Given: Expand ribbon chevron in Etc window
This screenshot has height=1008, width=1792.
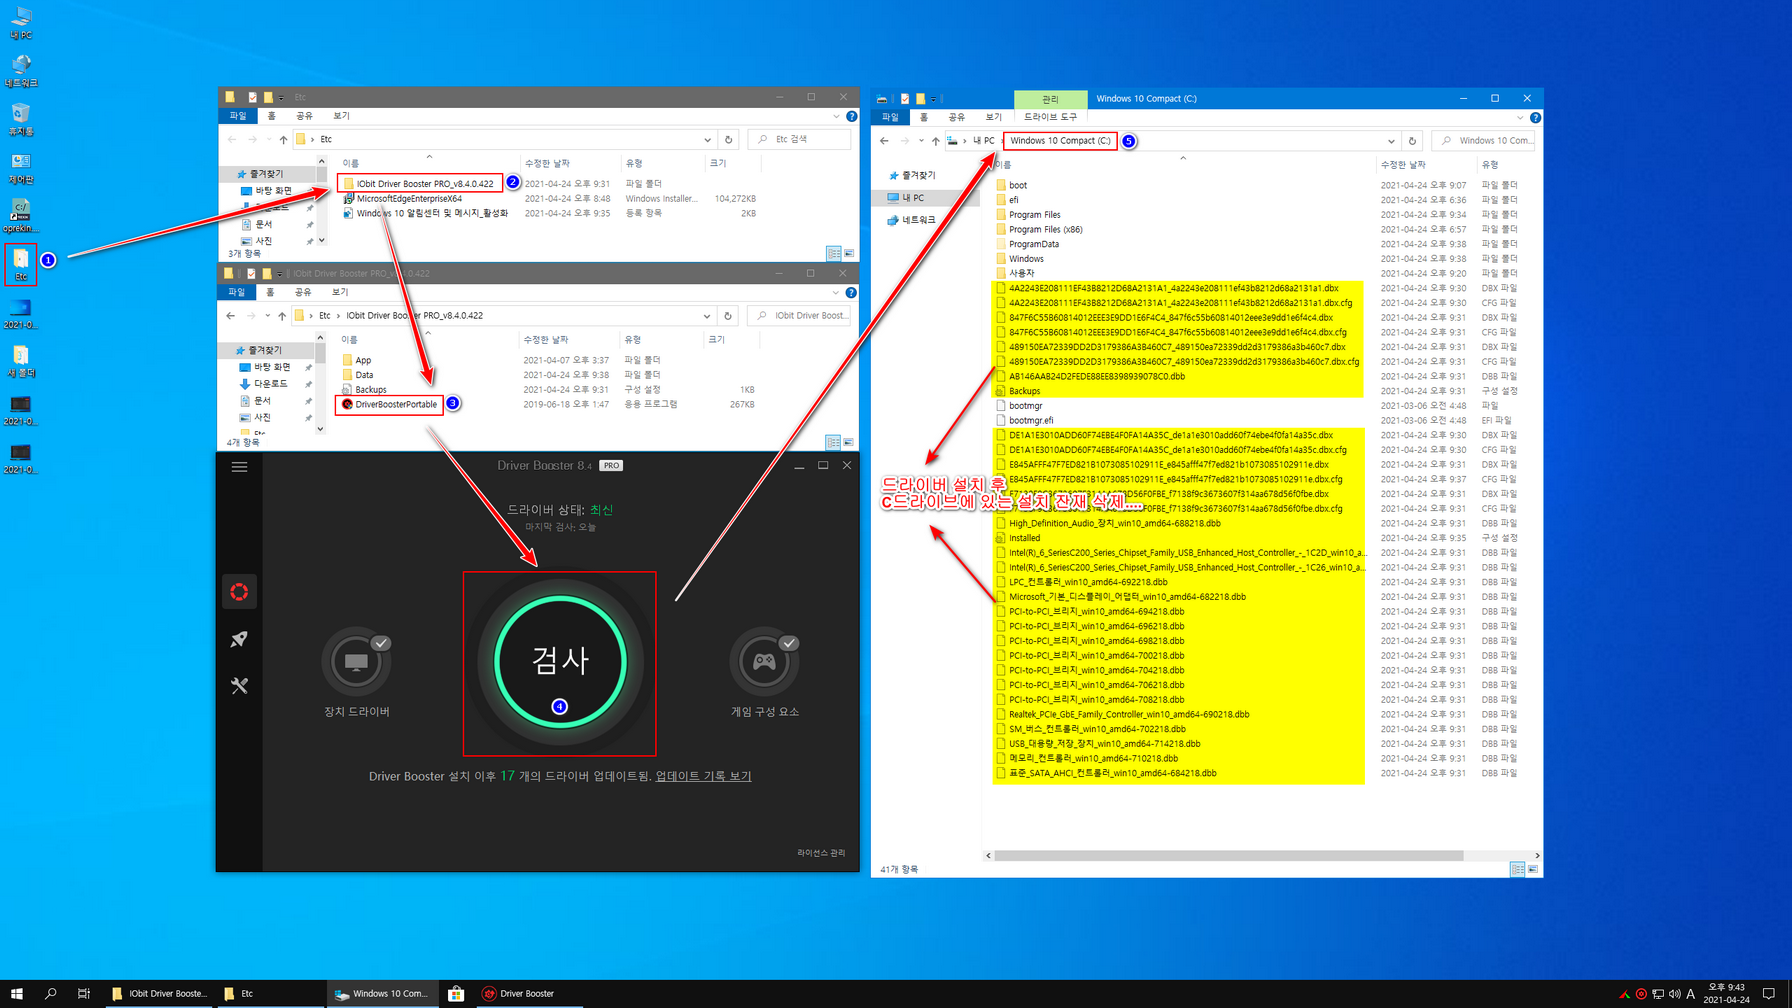Looking at the screenshot, I should [837, 116].
